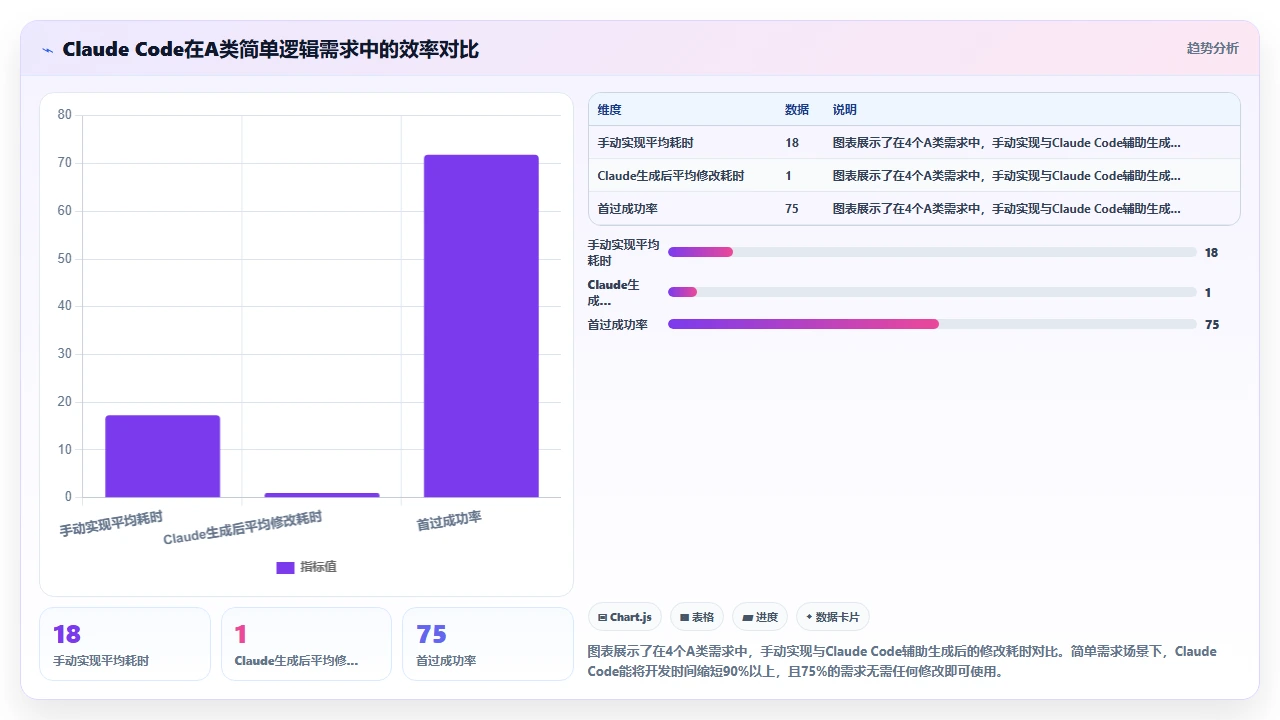Toggle the 指标值 legend swatch

(285, 567)
